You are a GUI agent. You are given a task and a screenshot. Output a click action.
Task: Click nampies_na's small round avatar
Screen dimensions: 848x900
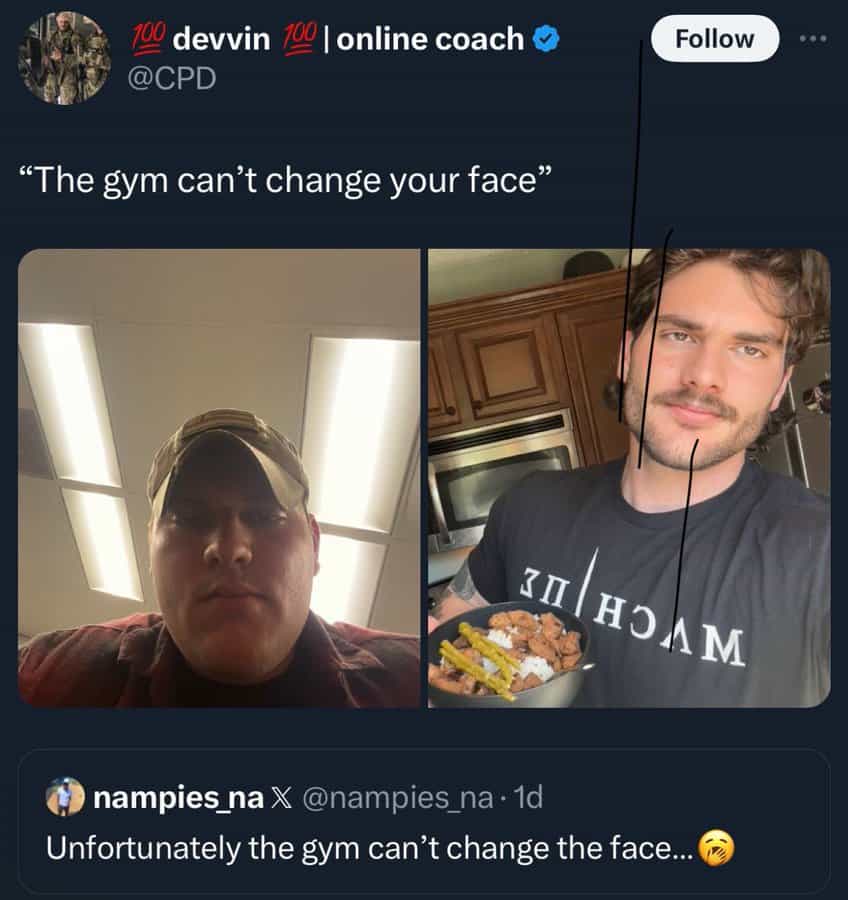point(63,798)
